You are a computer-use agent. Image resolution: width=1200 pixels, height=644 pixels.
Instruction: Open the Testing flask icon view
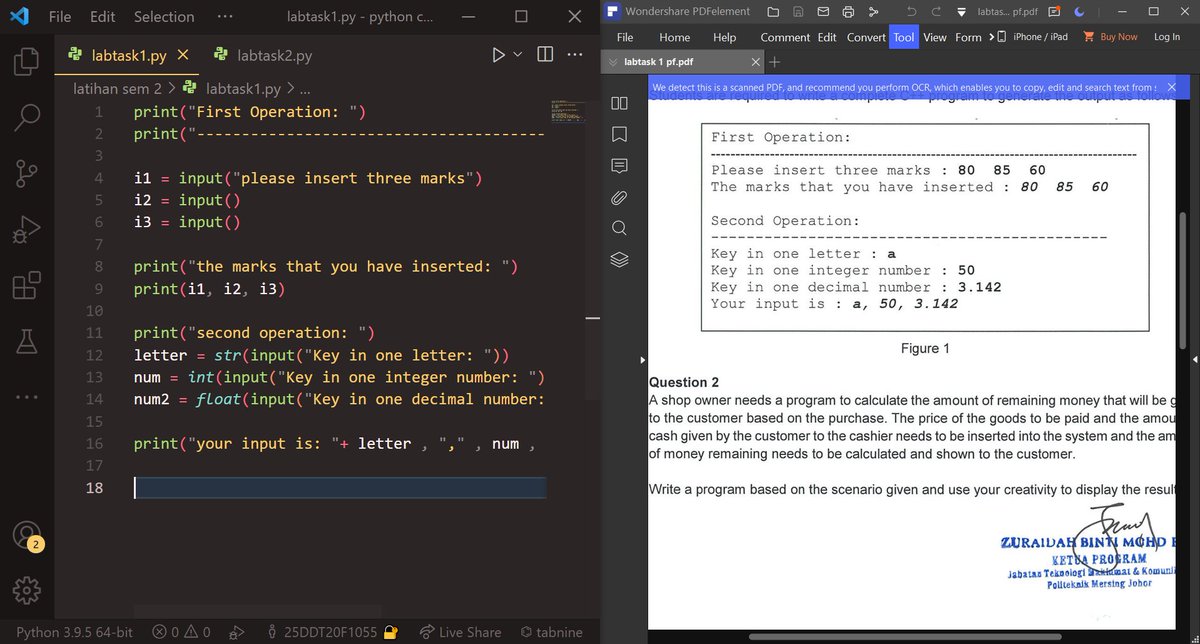pyautogui.click(x=26, y=343)
